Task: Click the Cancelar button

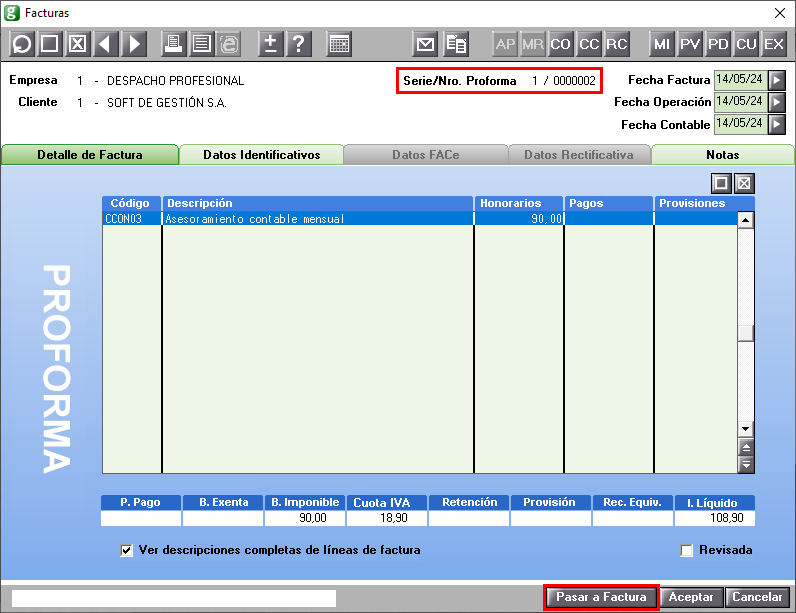Action: (x=757, y=597)
